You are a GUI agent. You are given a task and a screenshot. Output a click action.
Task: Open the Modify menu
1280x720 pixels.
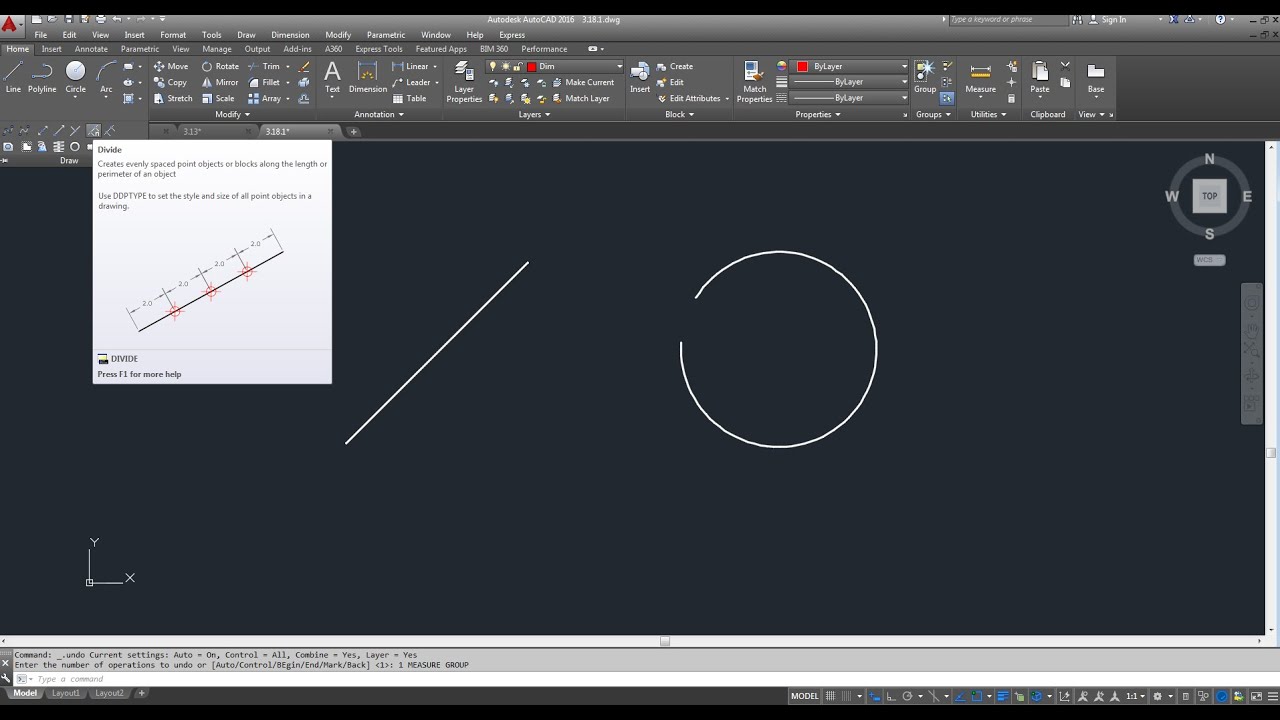pos(338,35)
